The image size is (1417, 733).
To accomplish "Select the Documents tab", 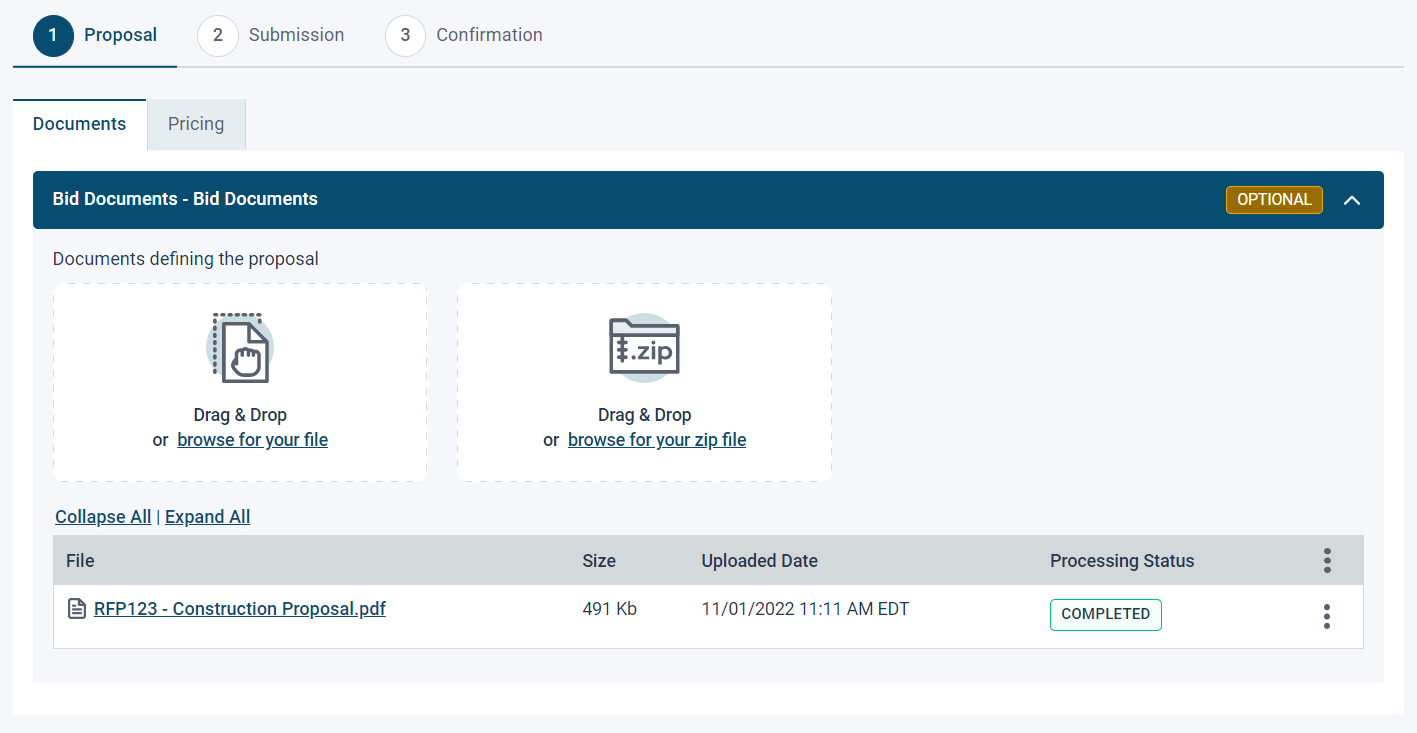I will pyautogui.click(x=79, y=124).
